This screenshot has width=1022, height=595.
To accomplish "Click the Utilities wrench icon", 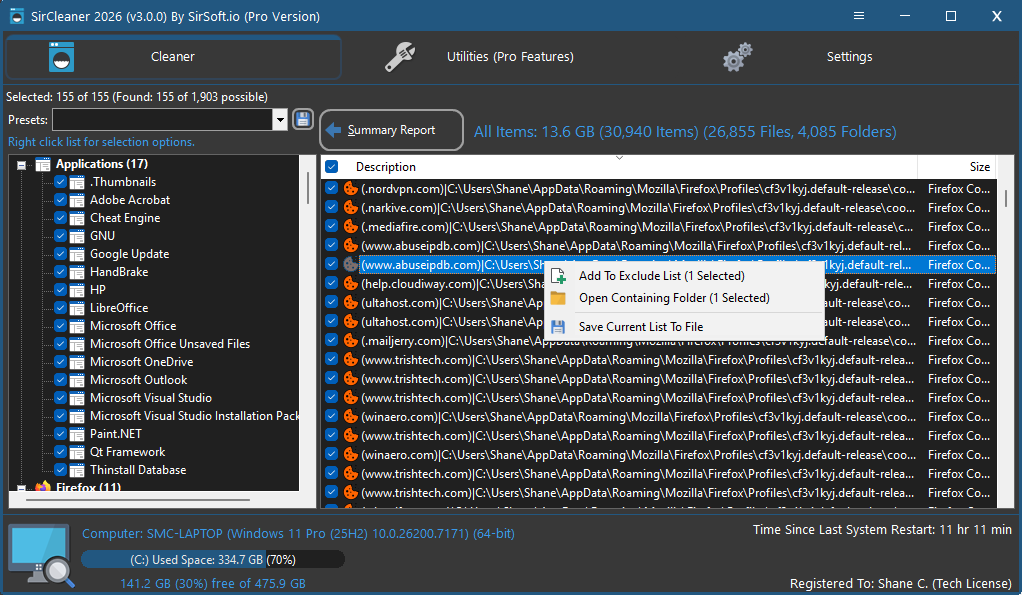I will coord(400,57).
